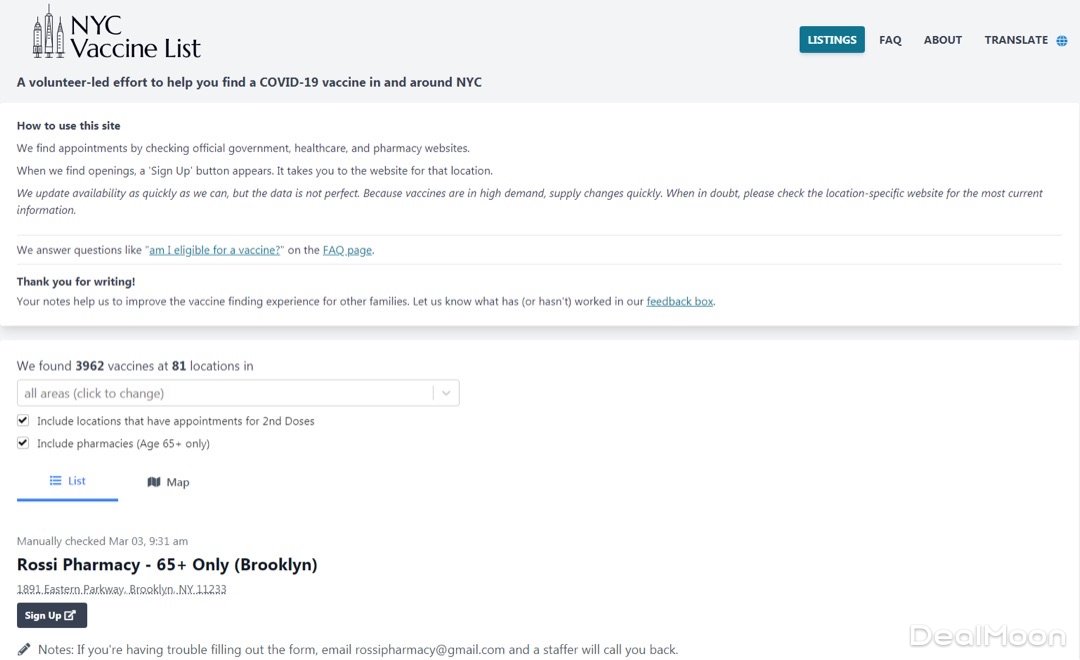Click the pencil notes icon

[x=24, y=649]
